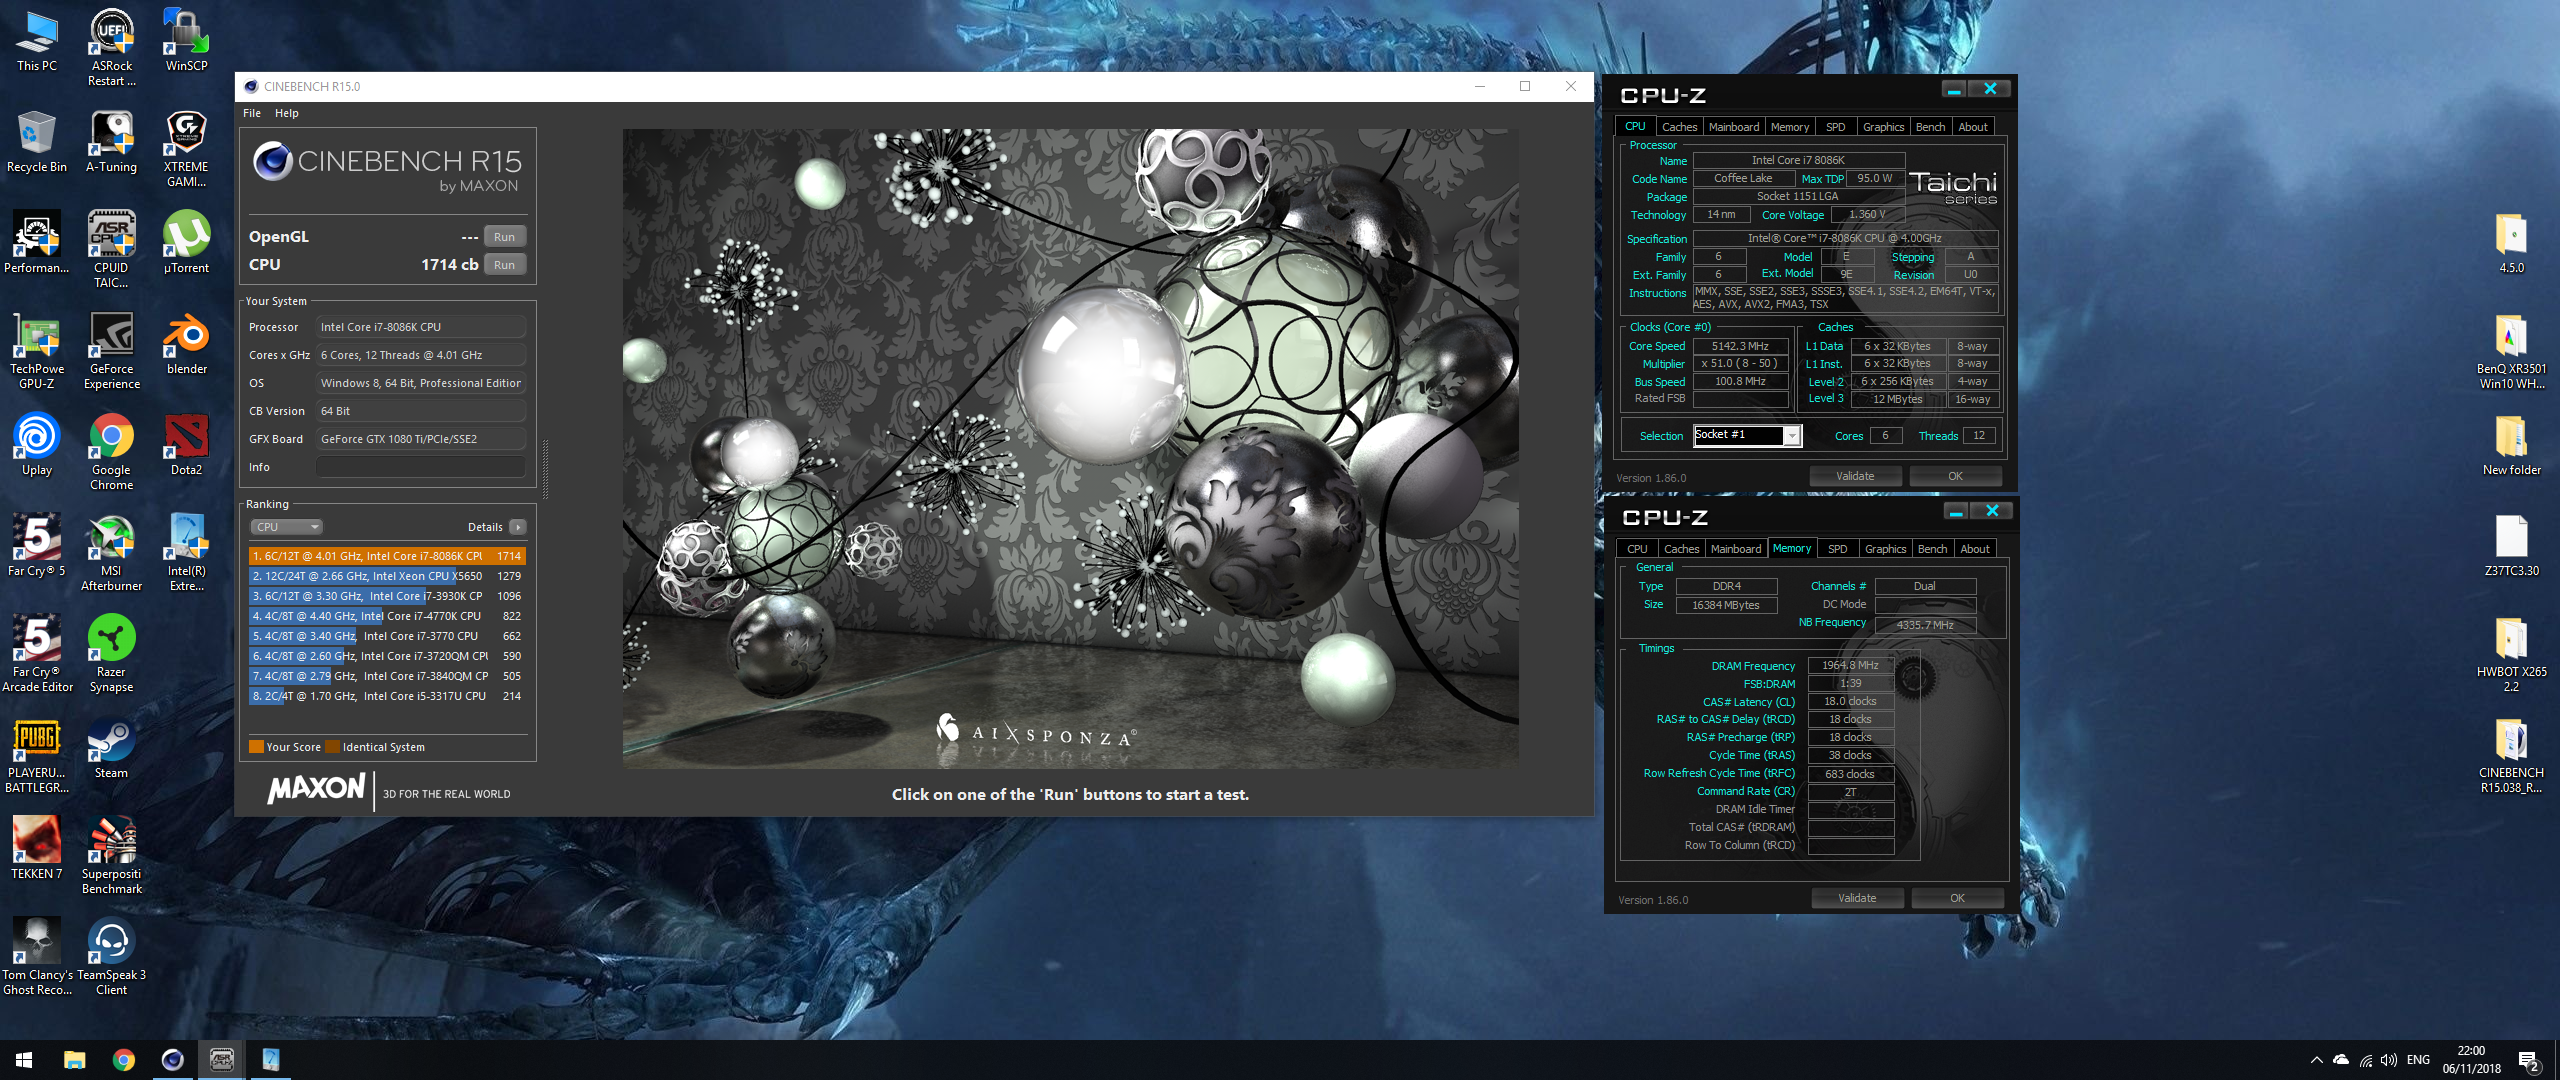Open the Action Center notifications icon
The height and width of the screenshot is (1080, 2560).
(x=2530, y=1061)
